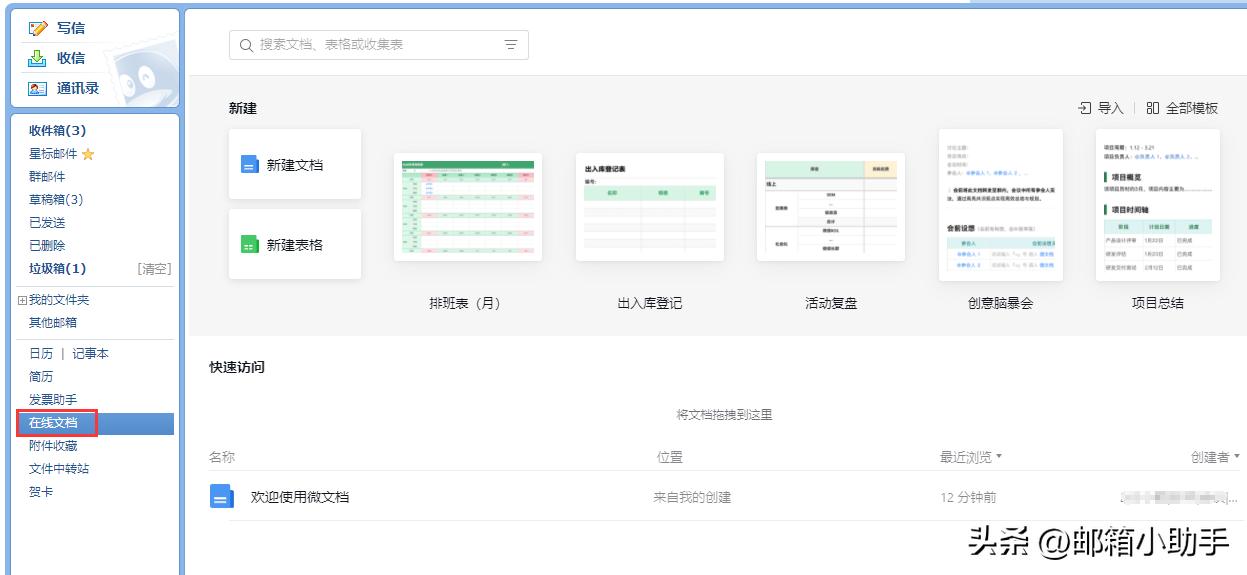Open 贺卡 in the sidebar

tap(41, 492)
